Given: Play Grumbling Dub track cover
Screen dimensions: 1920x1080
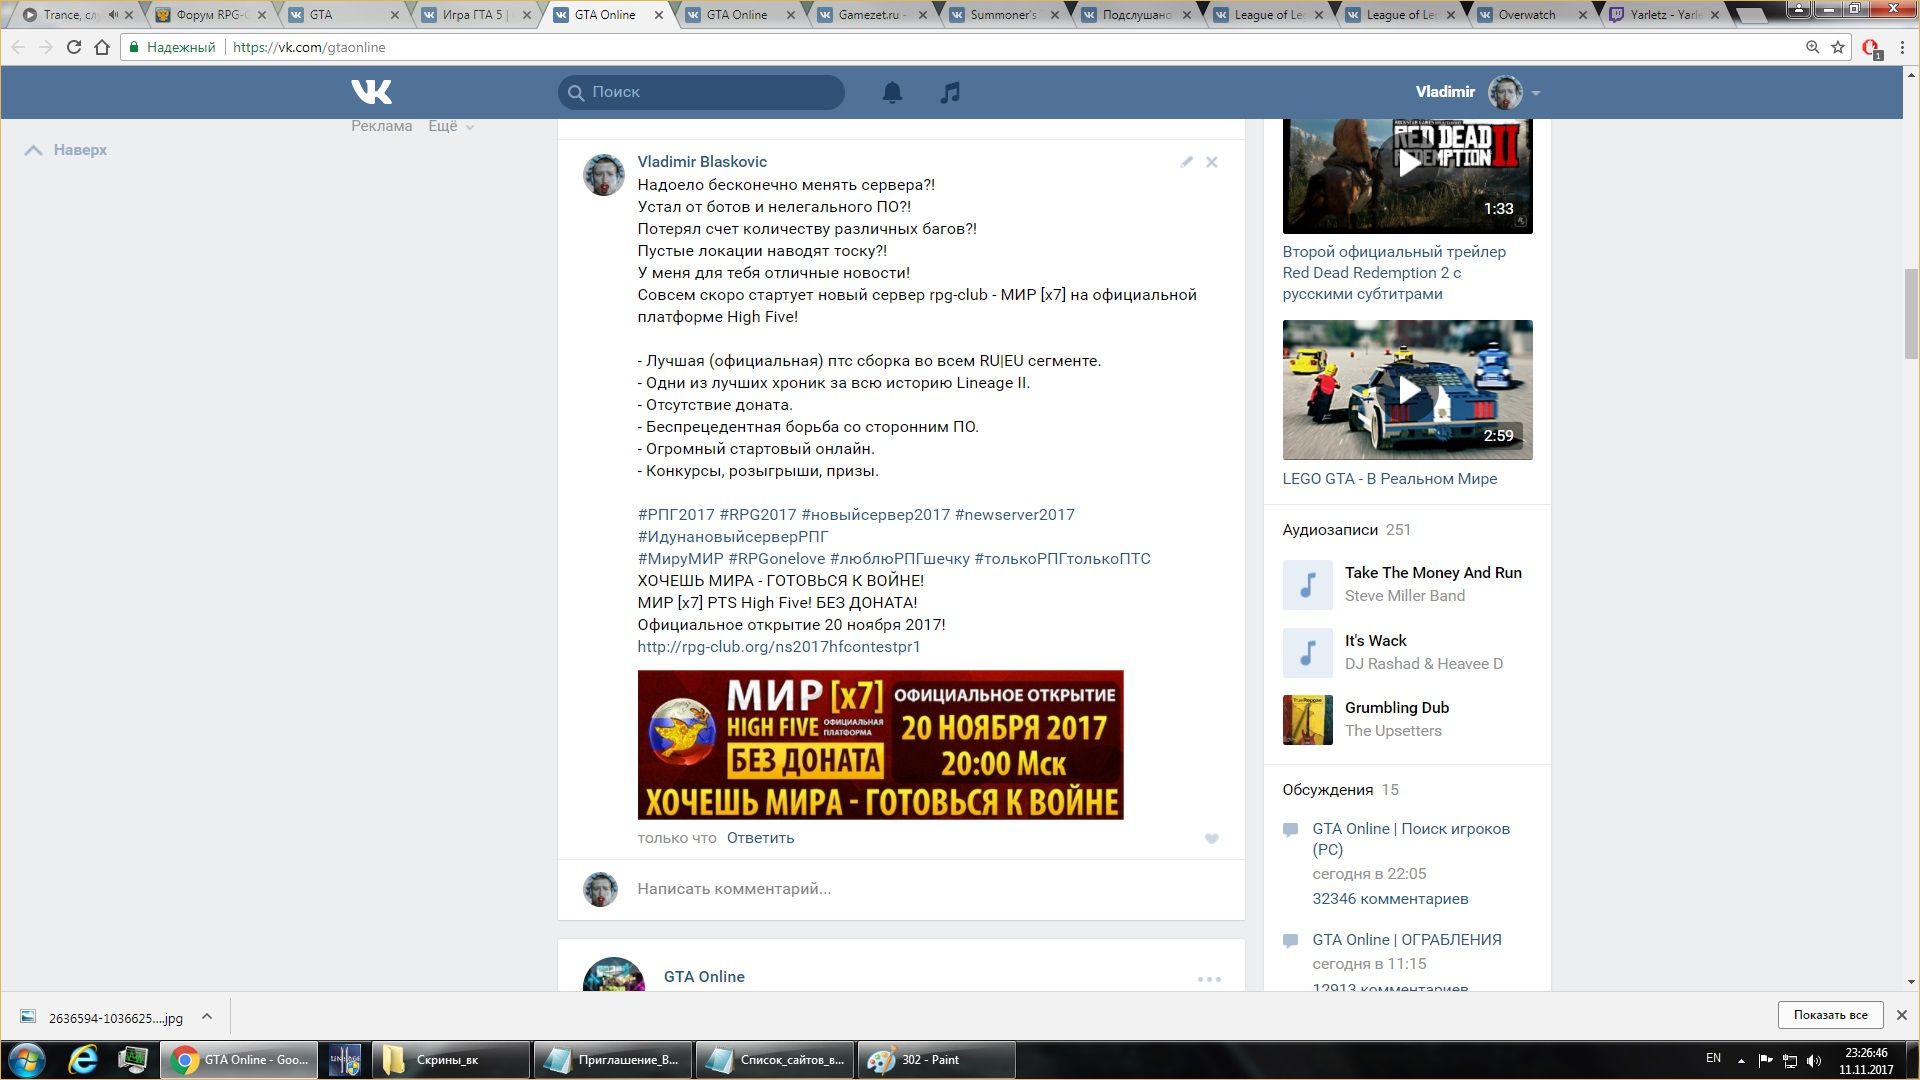Looking at the screenshot, I should pos(1307,720).
